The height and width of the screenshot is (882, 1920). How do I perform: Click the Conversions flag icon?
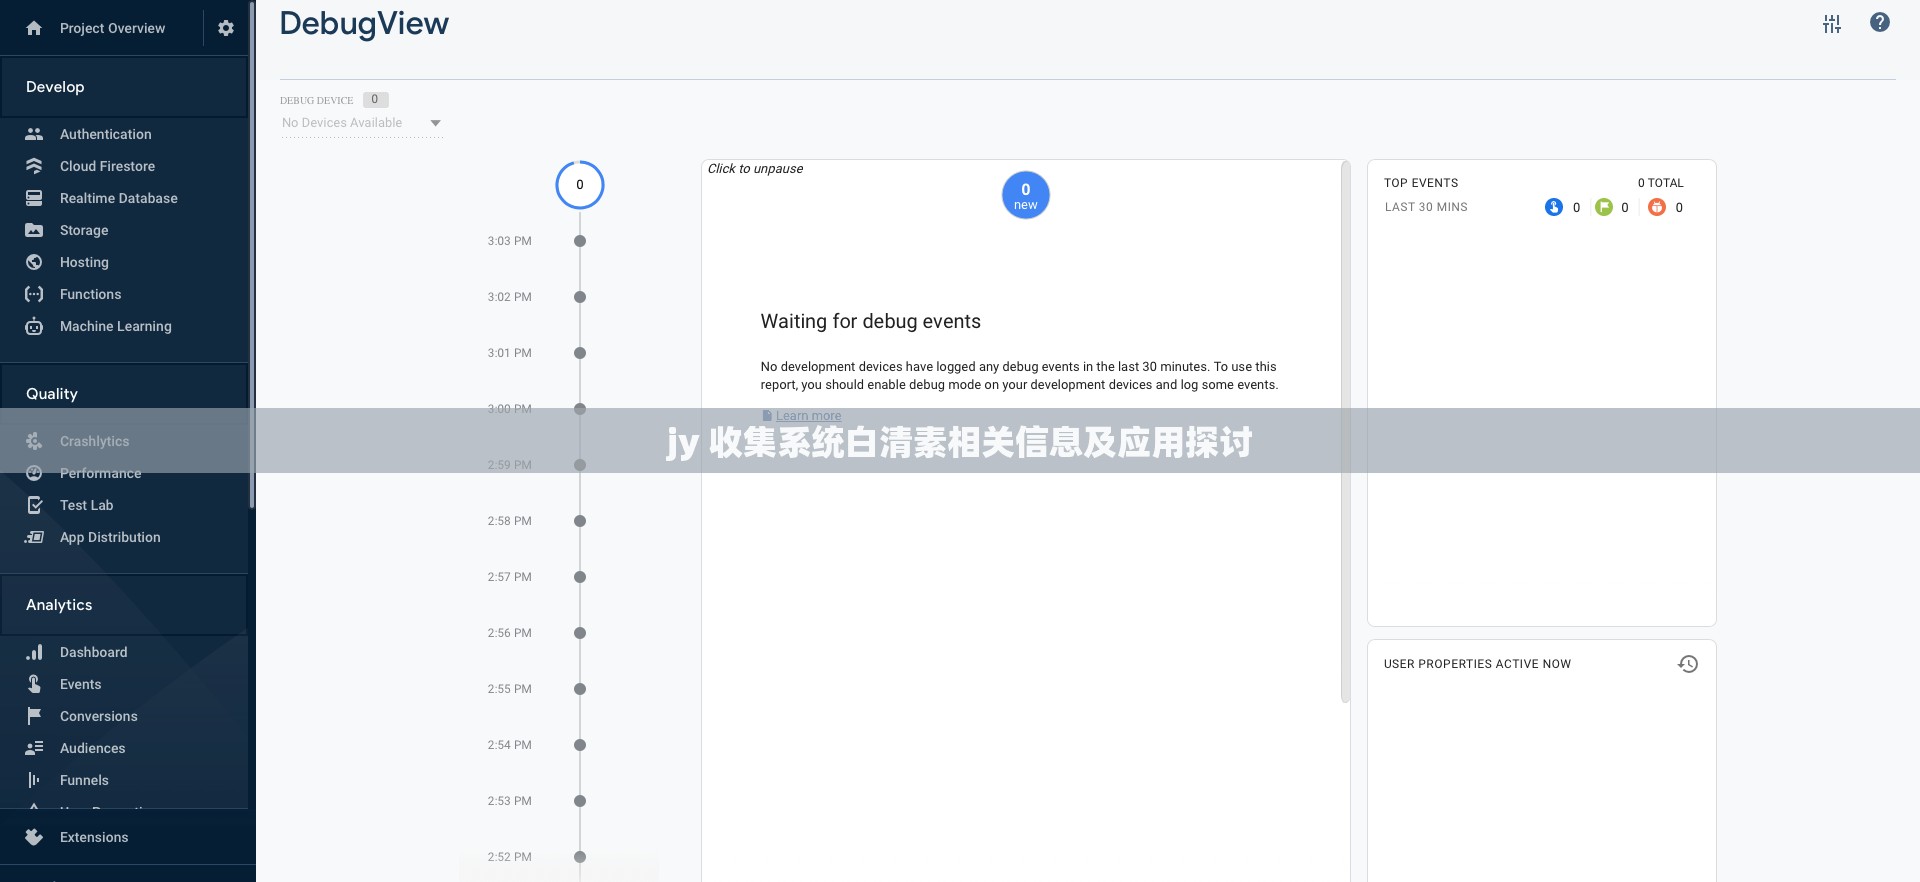34,716
